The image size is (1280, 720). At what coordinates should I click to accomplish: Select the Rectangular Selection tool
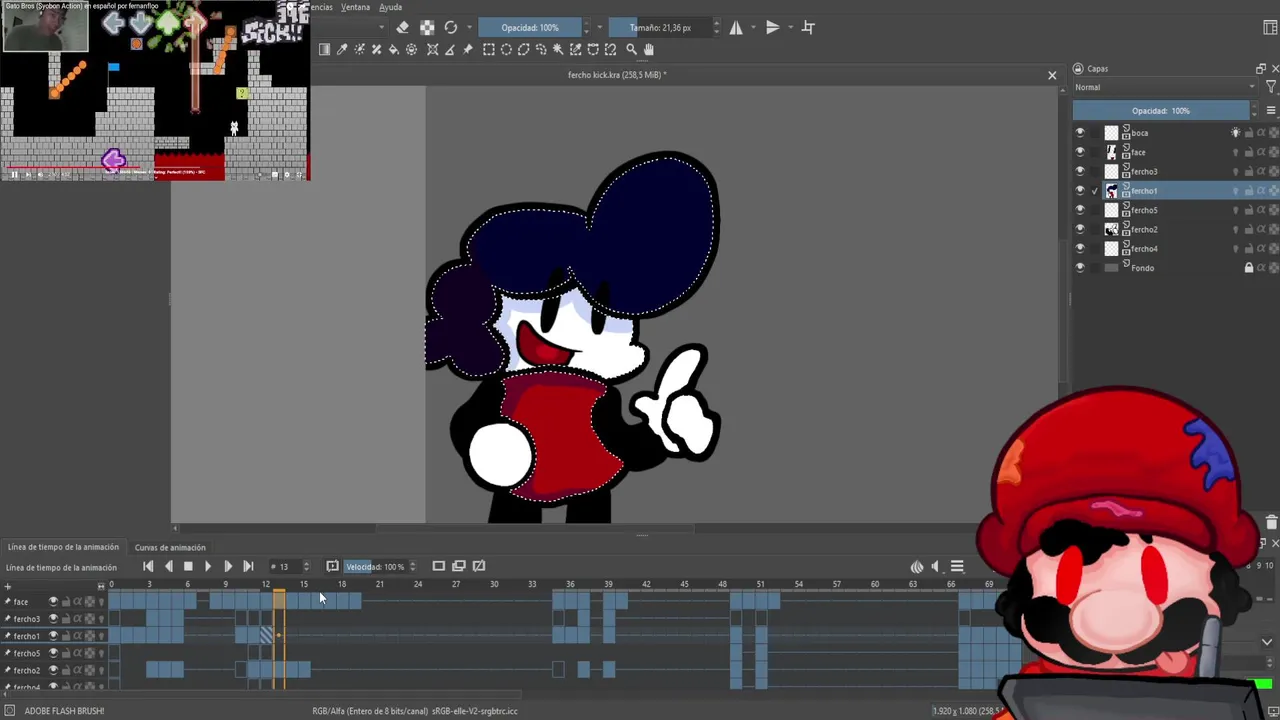click(489, 49)
